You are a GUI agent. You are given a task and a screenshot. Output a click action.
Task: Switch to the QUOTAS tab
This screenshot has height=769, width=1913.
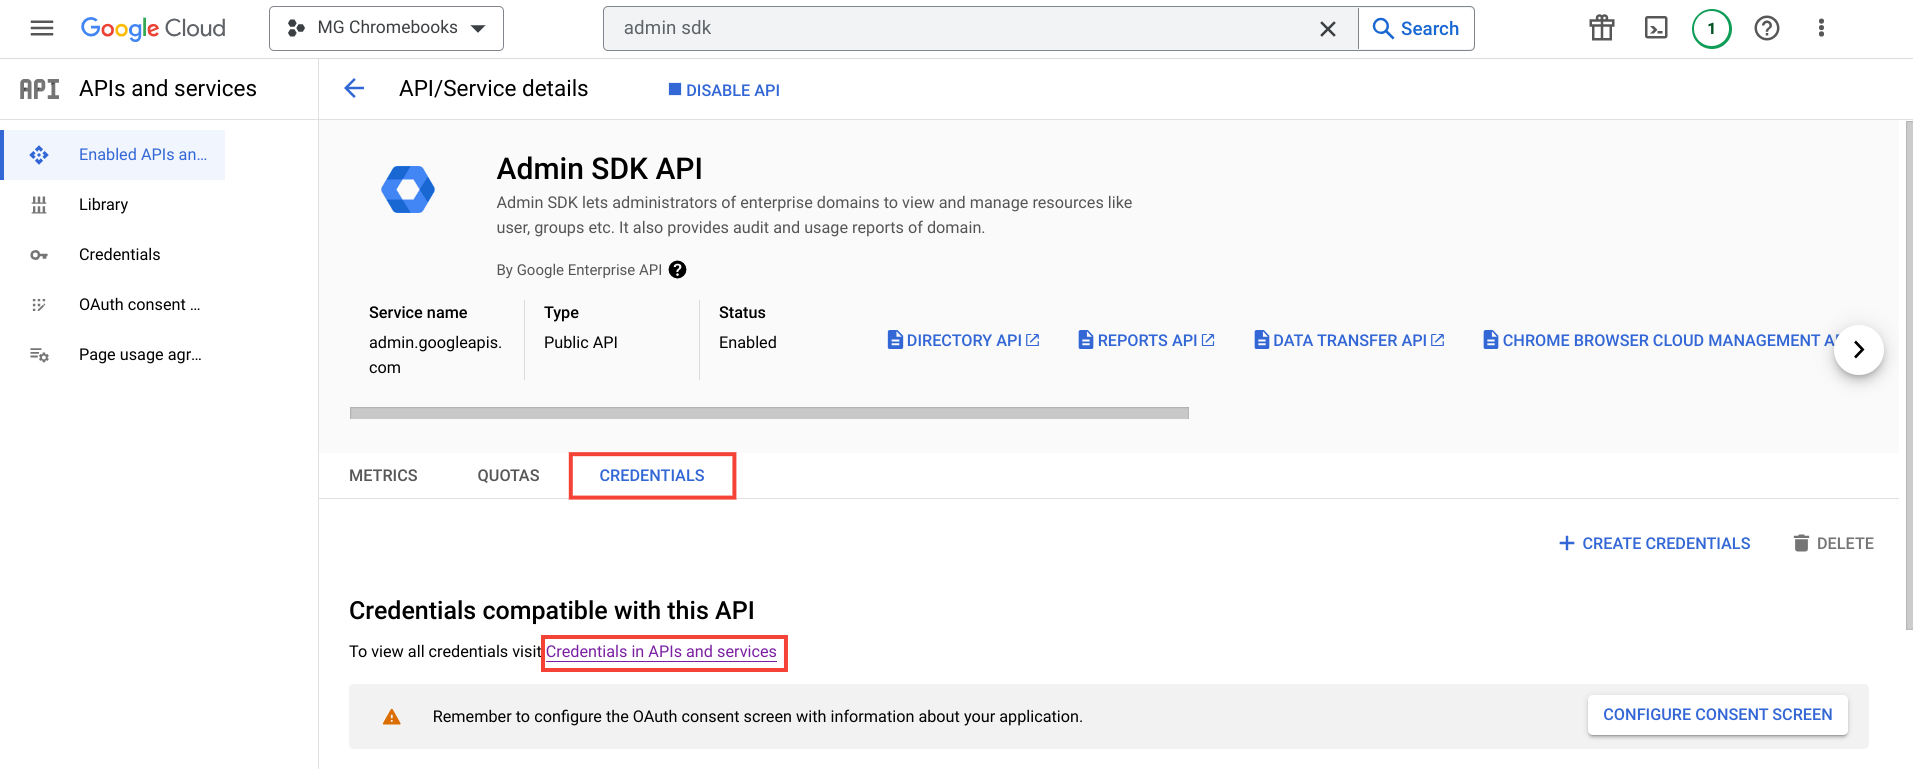pyautogui.click(x=508, y=476)
